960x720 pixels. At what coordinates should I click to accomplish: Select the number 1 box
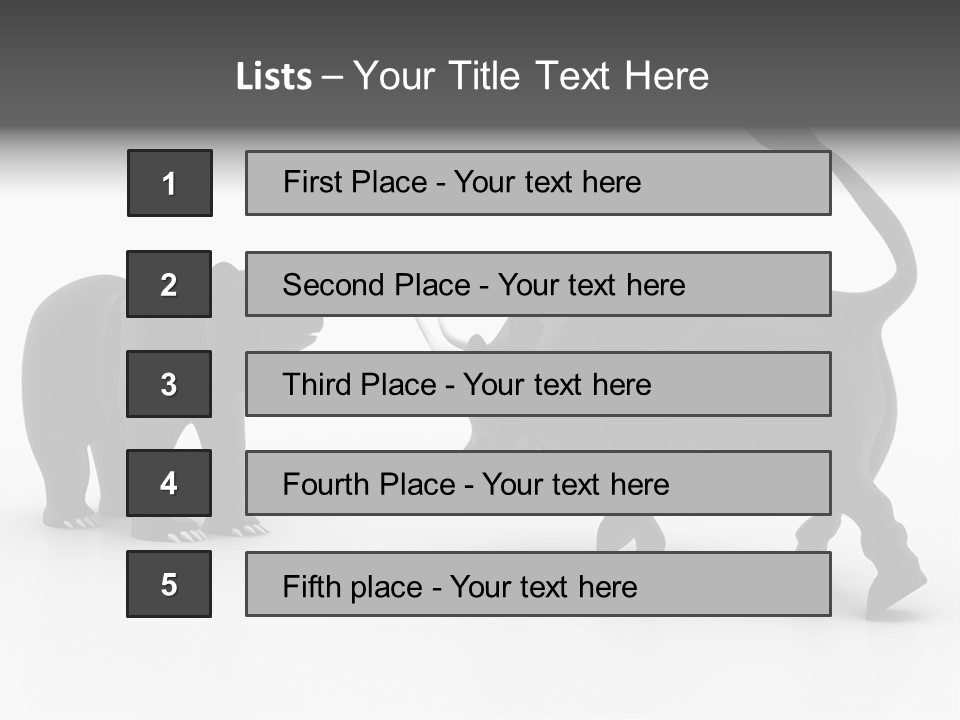point(170,183)
